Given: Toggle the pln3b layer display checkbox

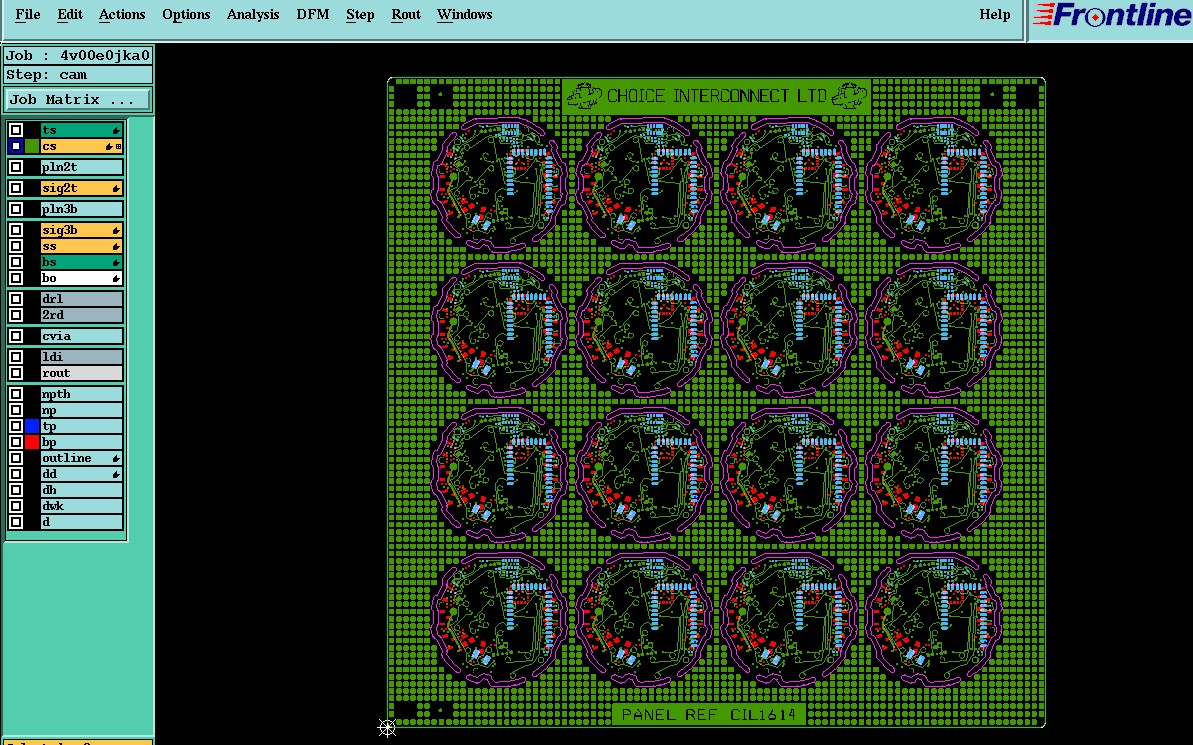Looking at the screenshot, I should pos(16,209).
